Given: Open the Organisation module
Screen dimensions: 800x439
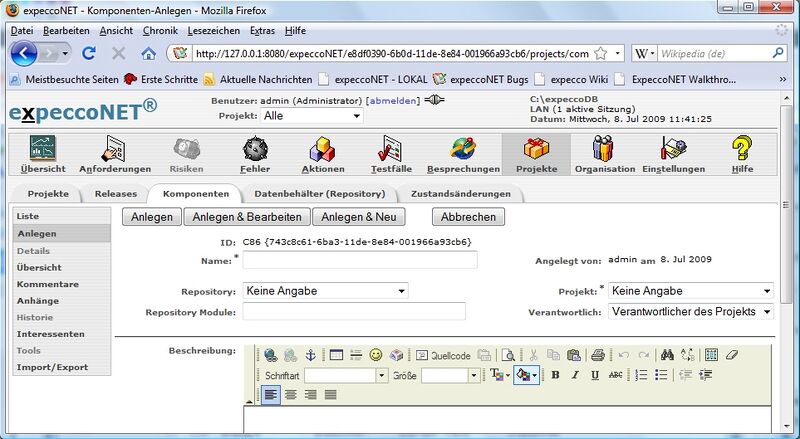Looking at the screenshot, I should pyautogui.click(x=605, y=155).
